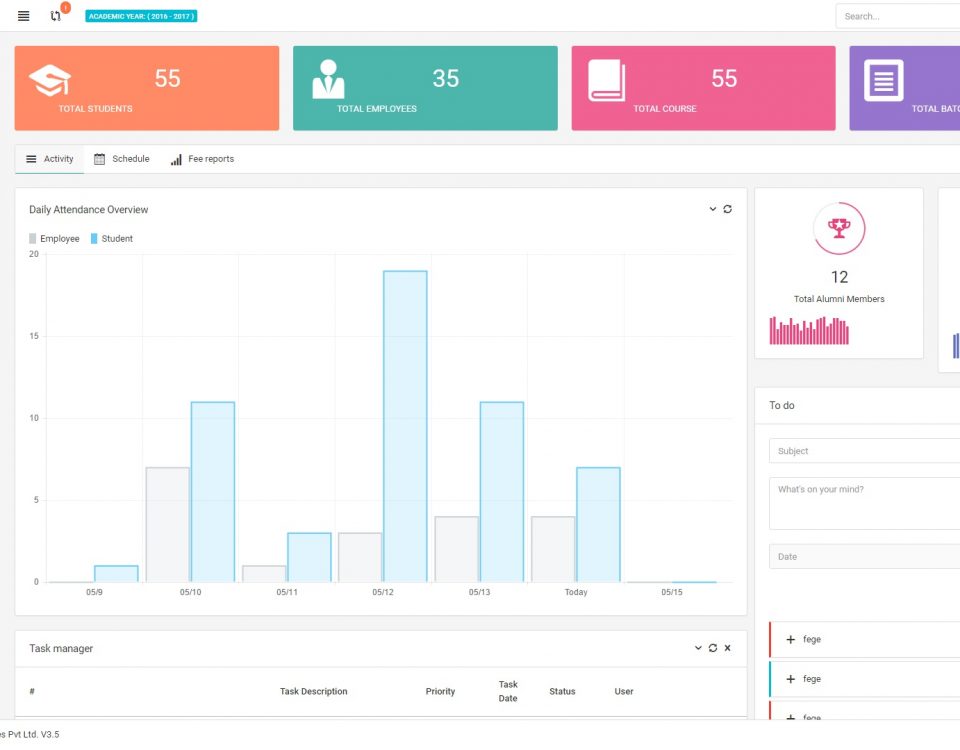Refresh the Task manager panel
This screenshot has height=750, width=960.
(712, 648)
